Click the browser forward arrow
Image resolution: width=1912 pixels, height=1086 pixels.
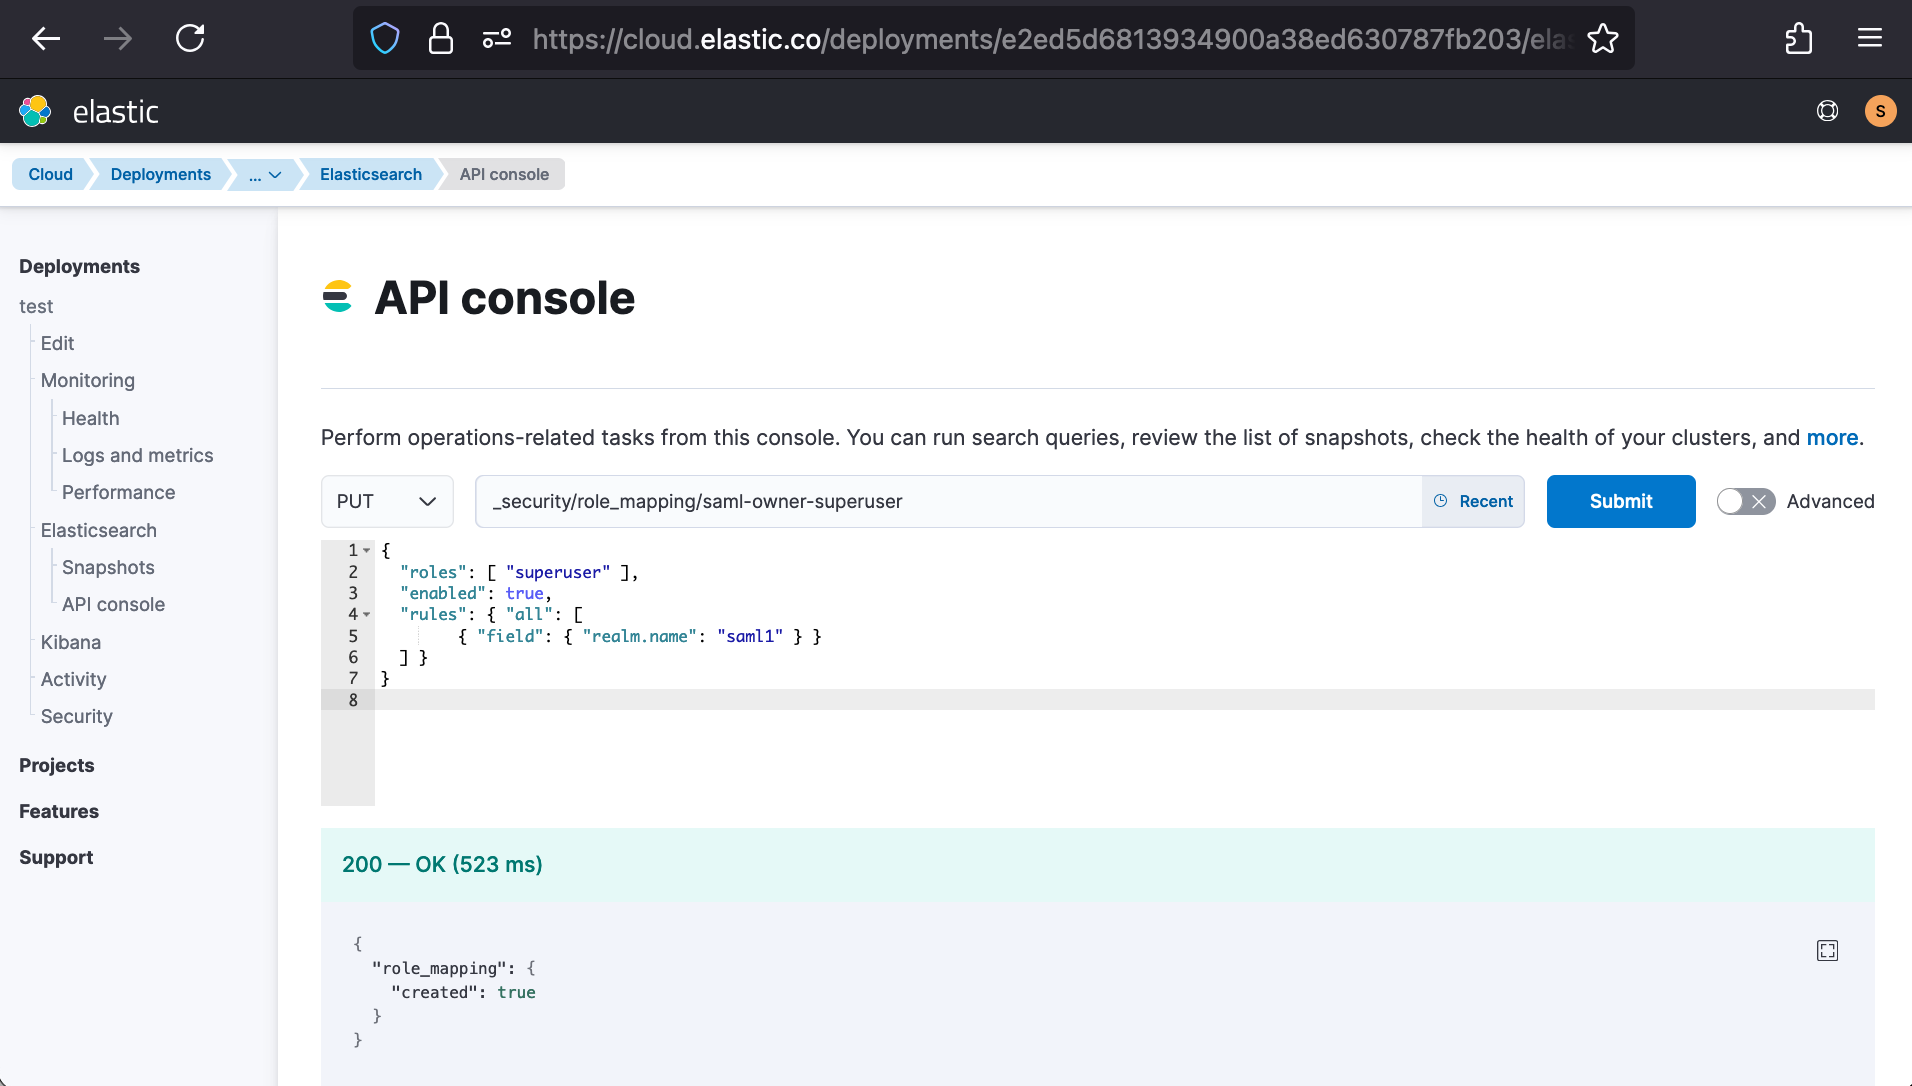pyautogui.click(x=118, y=39)
